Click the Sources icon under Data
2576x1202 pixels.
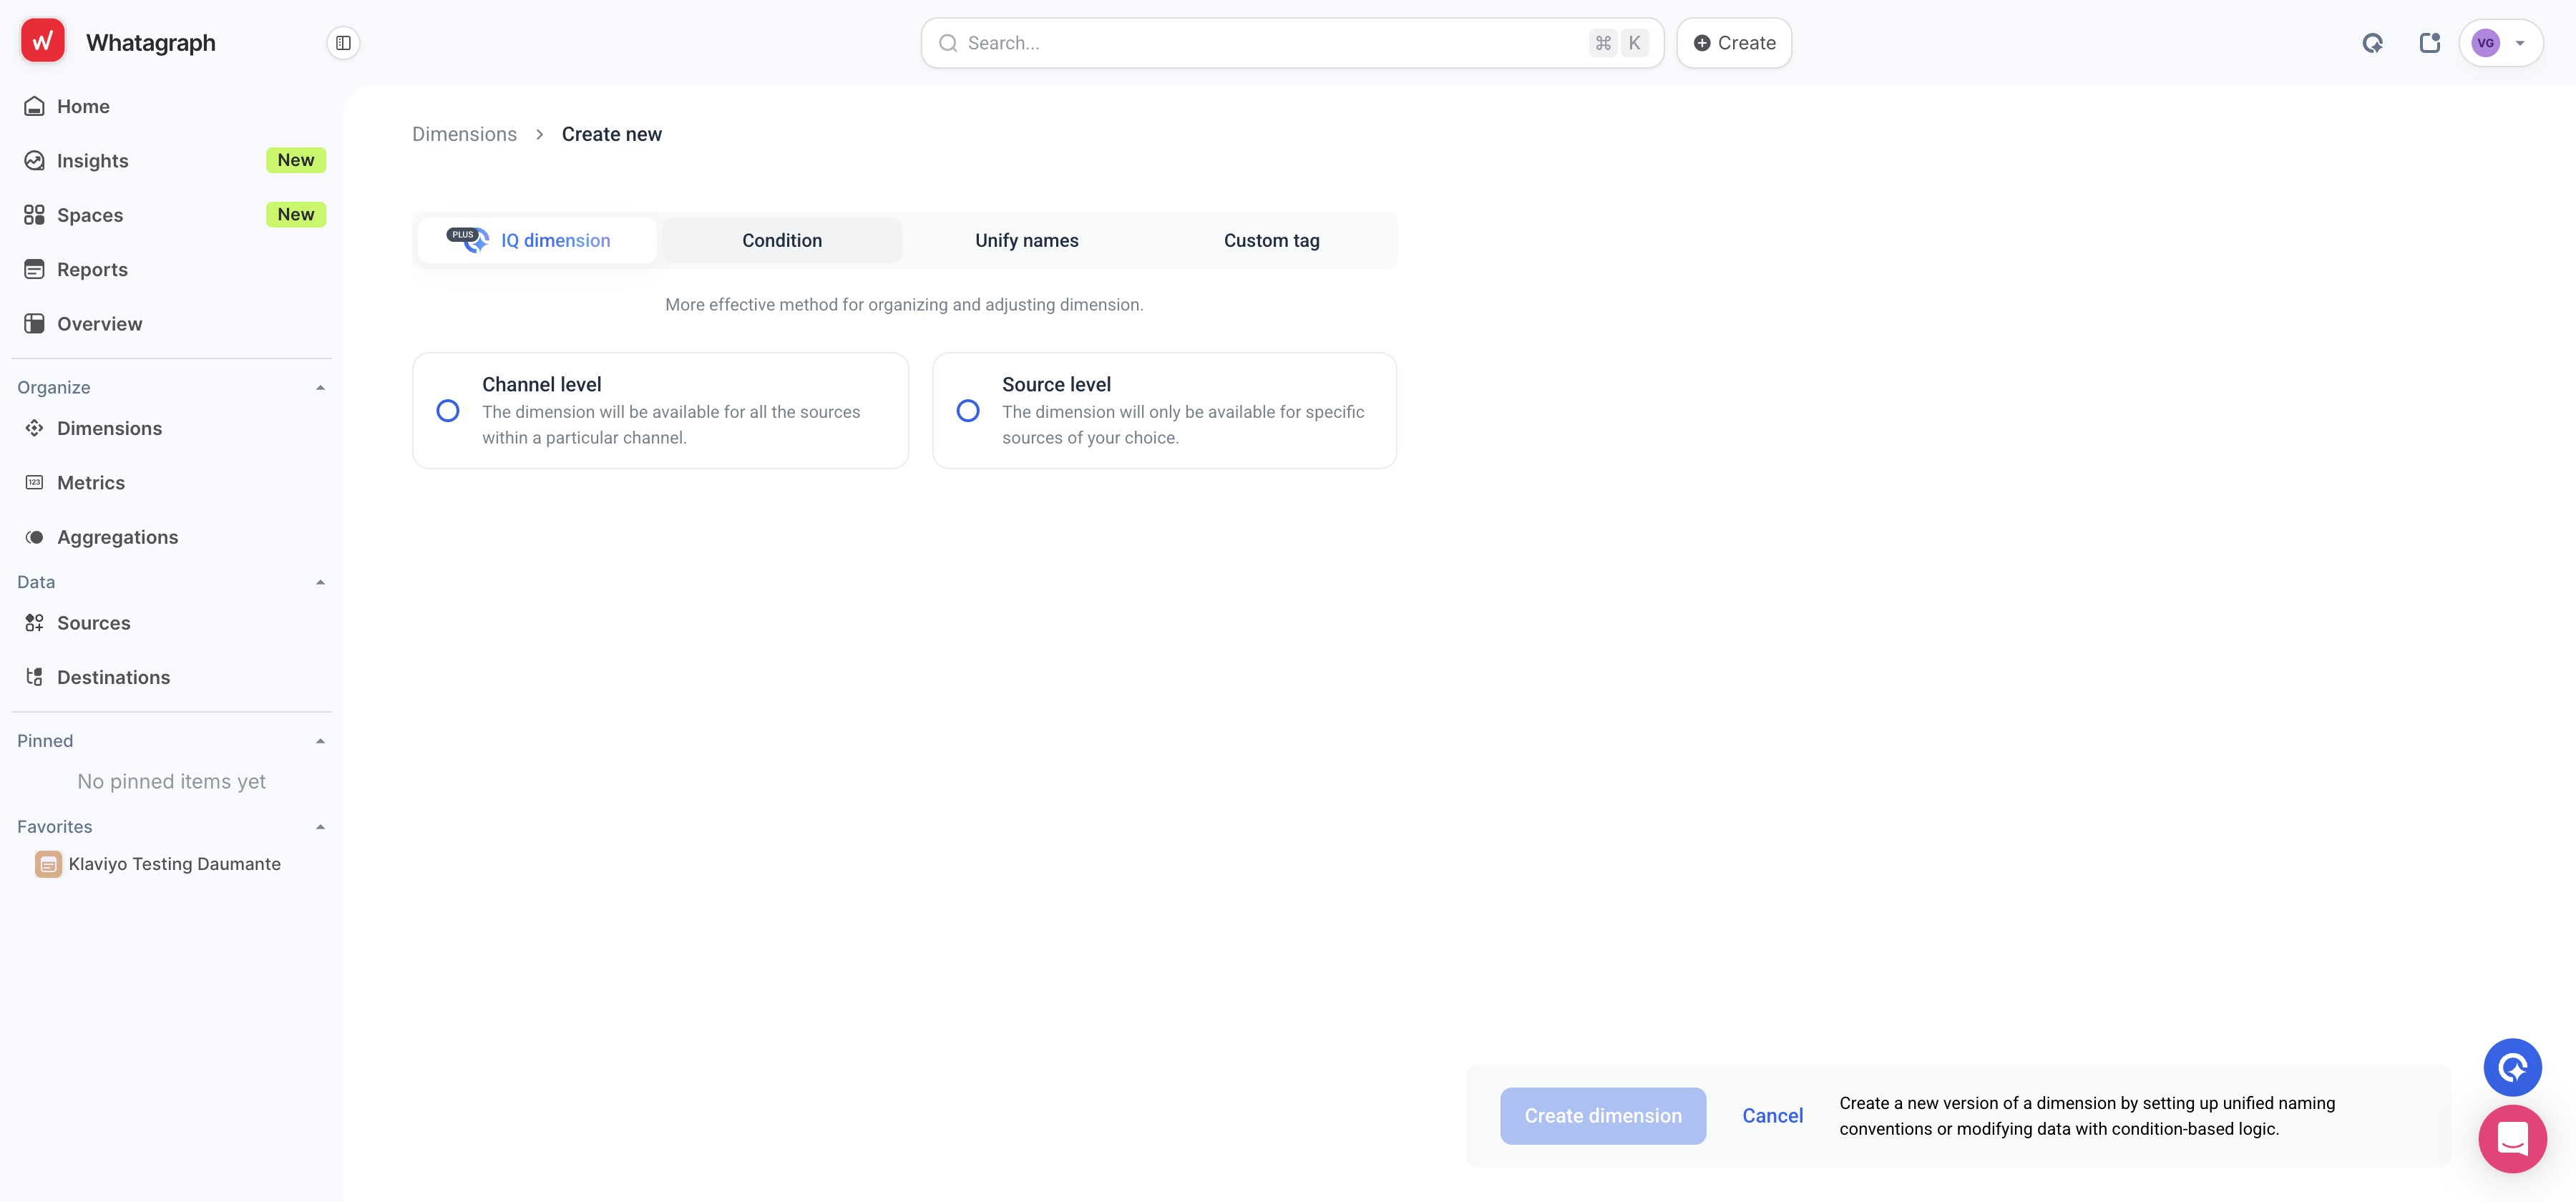(x=34, y=623)
